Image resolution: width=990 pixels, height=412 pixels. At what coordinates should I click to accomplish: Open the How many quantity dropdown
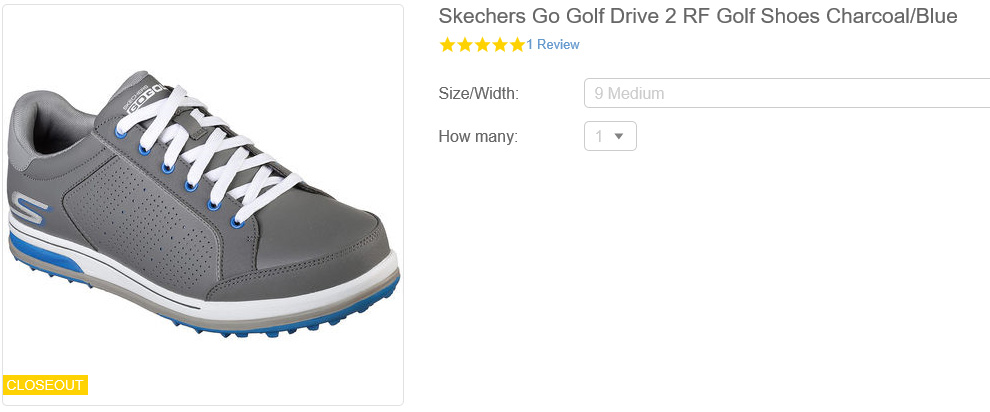click(x=610, y=136)
